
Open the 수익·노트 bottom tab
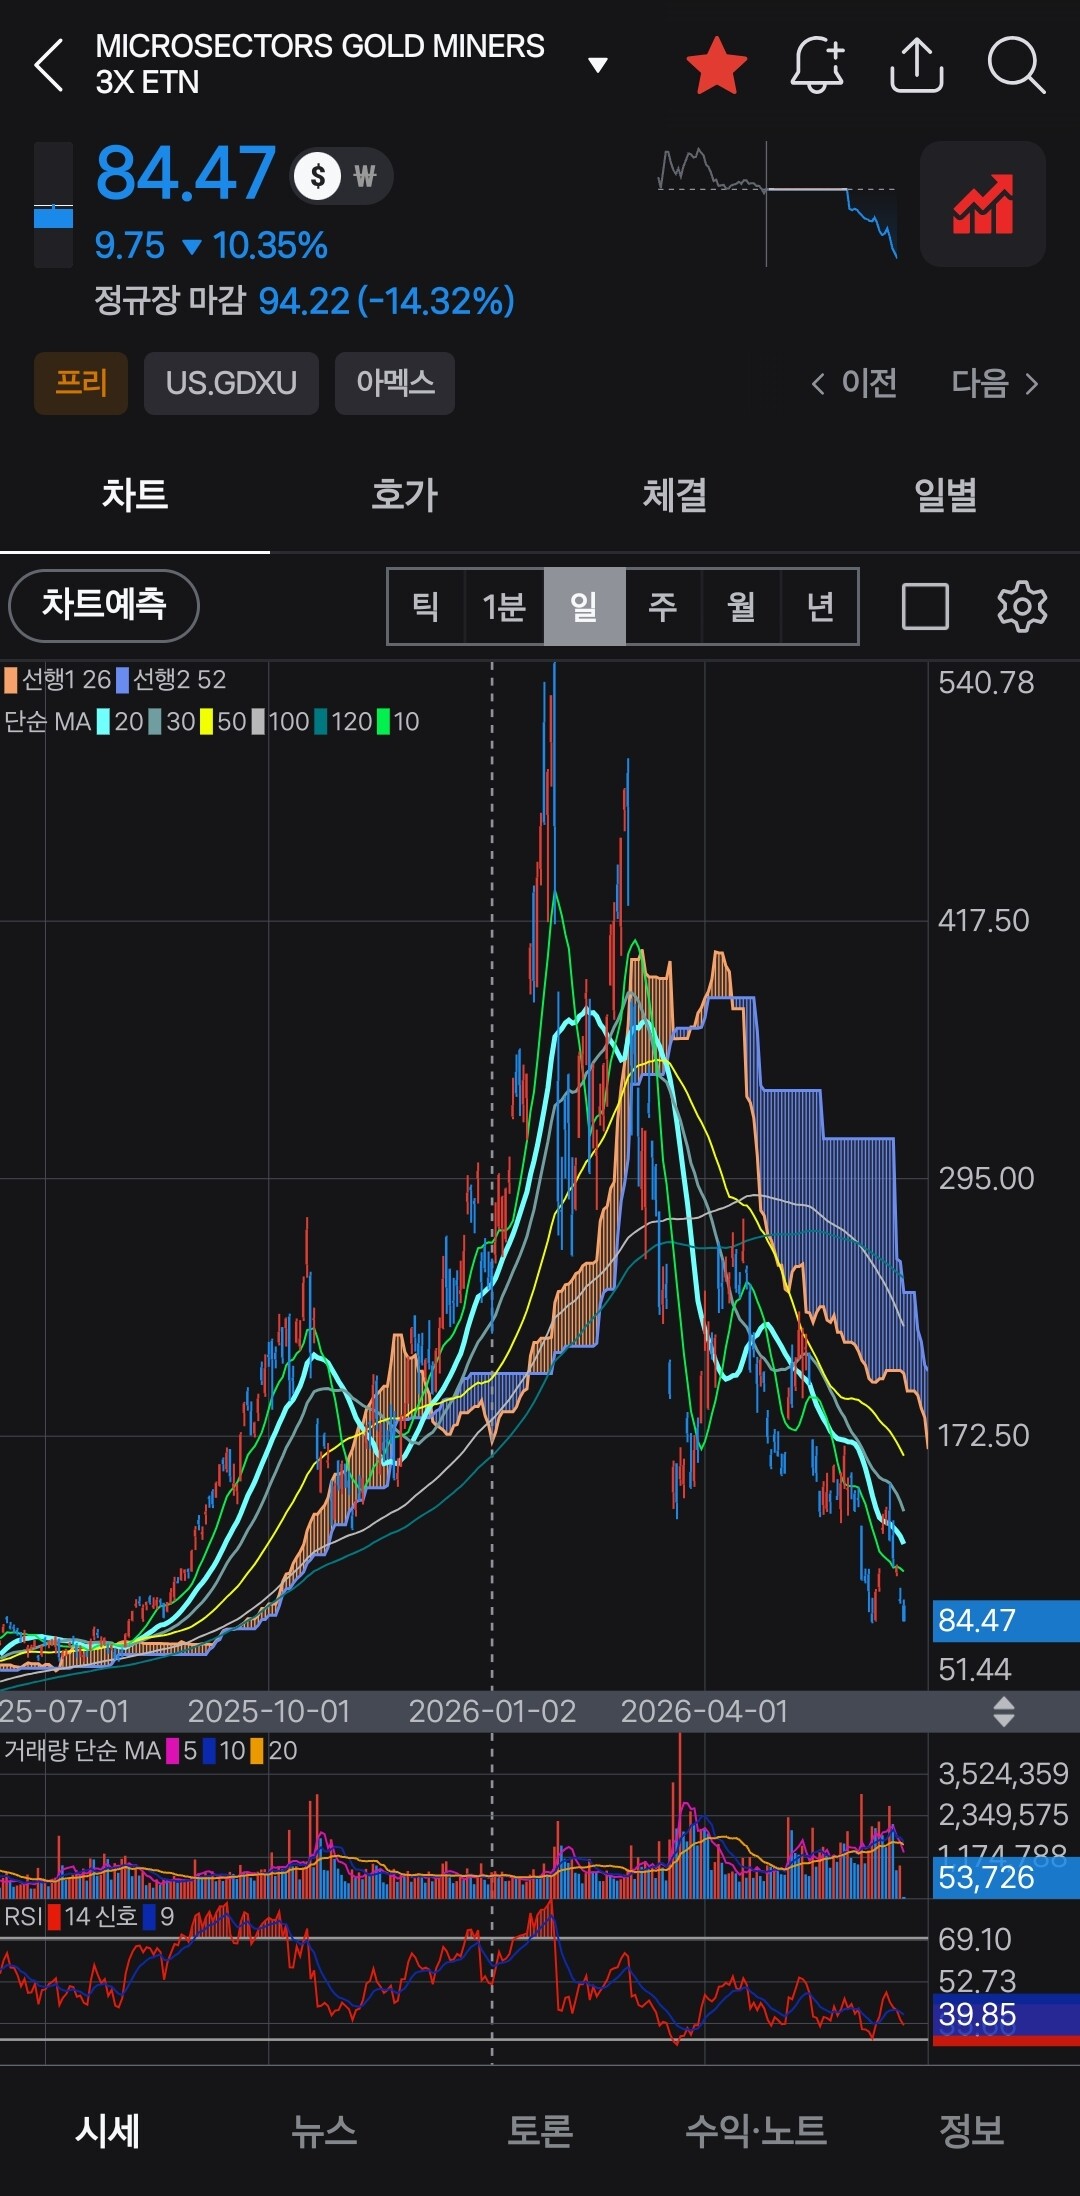pos(756,2131)
